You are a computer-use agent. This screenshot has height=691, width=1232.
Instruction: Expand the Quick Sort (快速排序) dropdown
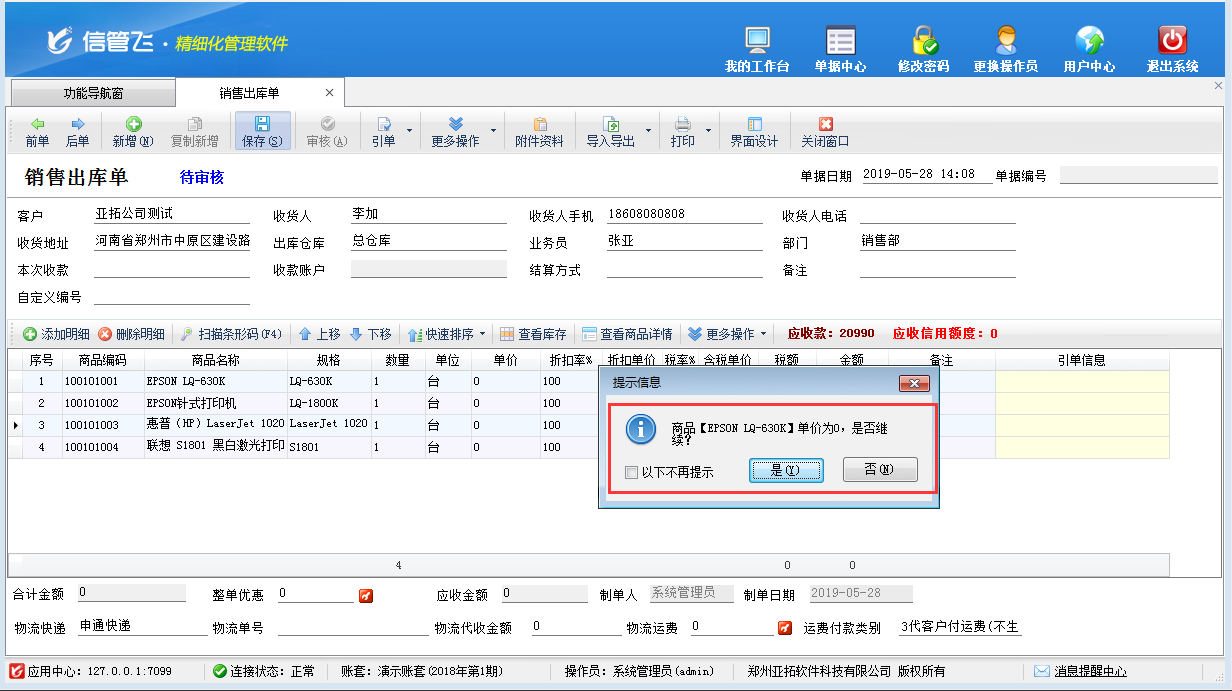point(482,334)
